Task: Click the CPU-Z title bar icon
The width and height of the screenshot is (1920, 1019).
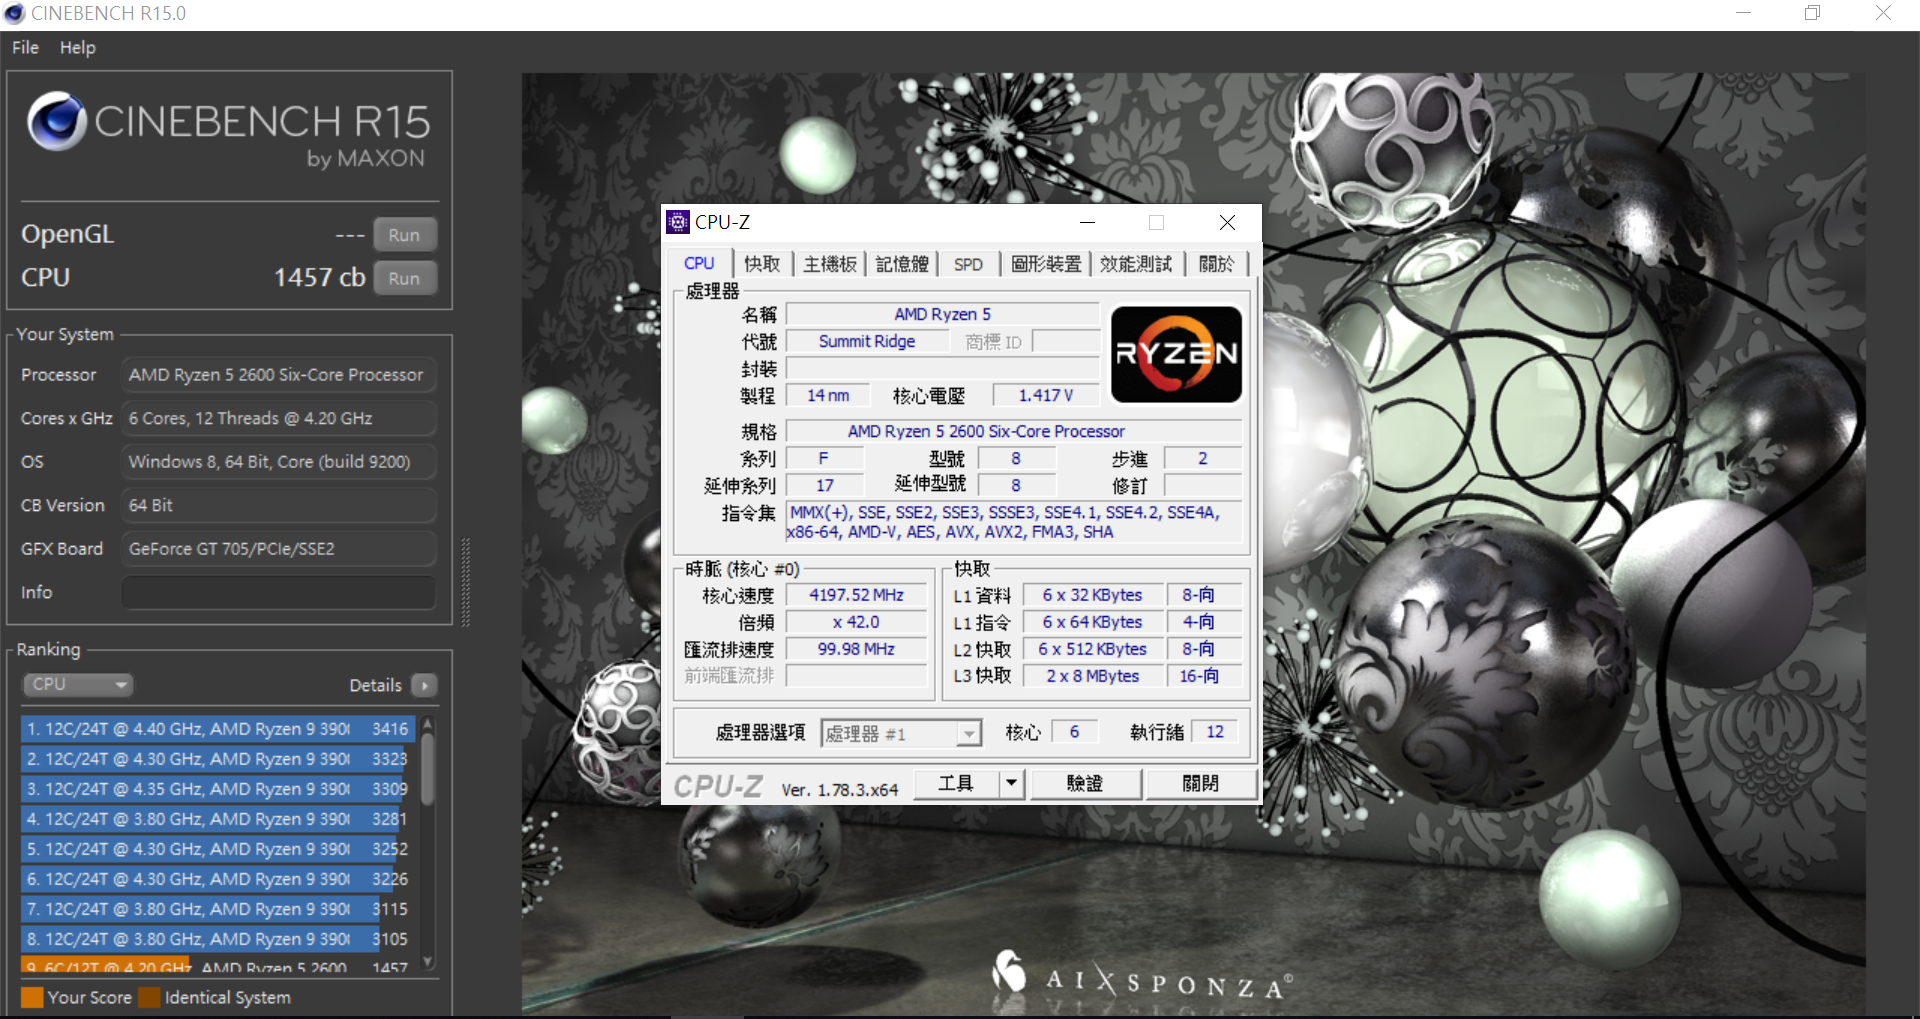Action: point(678,222)
